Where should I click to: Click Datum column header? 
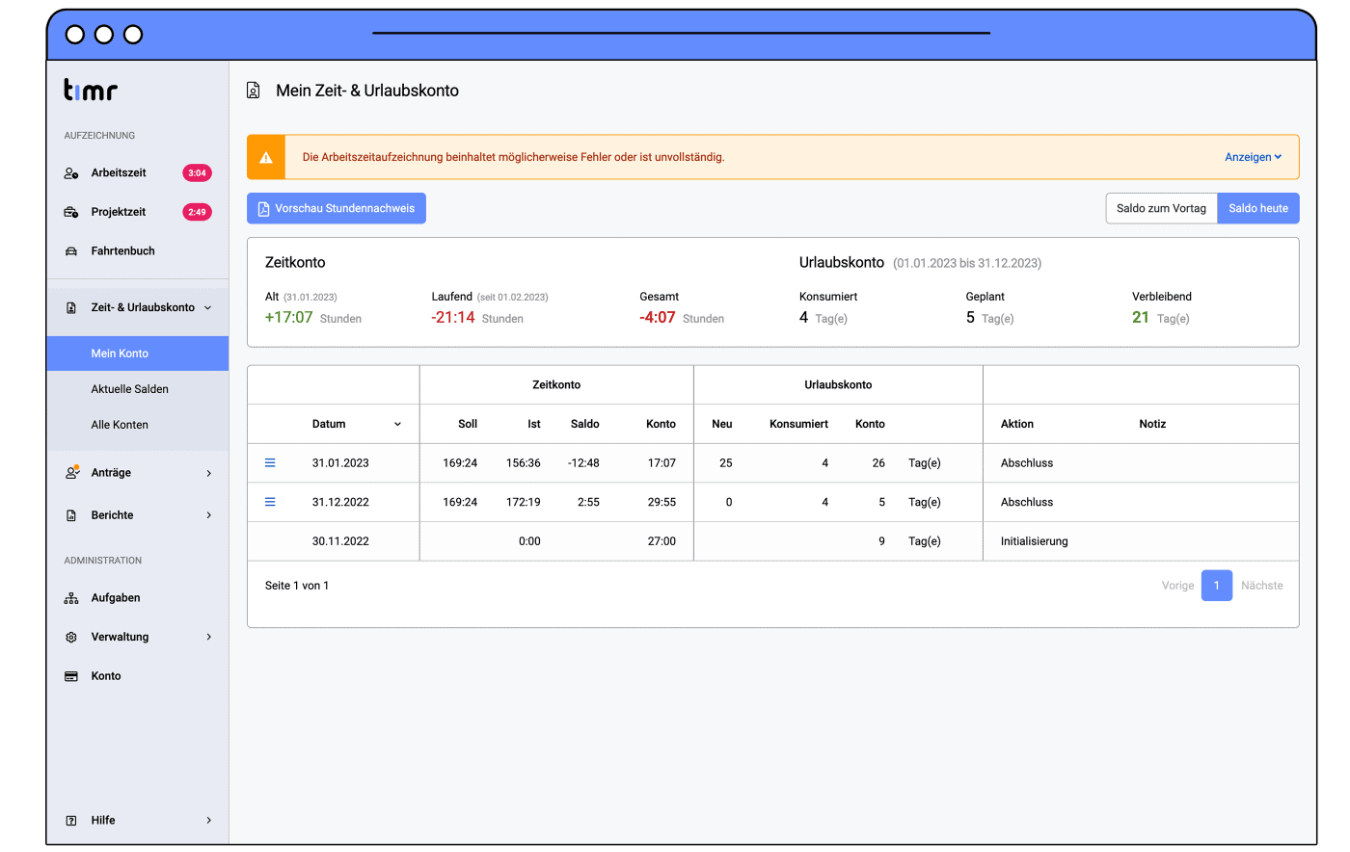(x=328, y=424)
